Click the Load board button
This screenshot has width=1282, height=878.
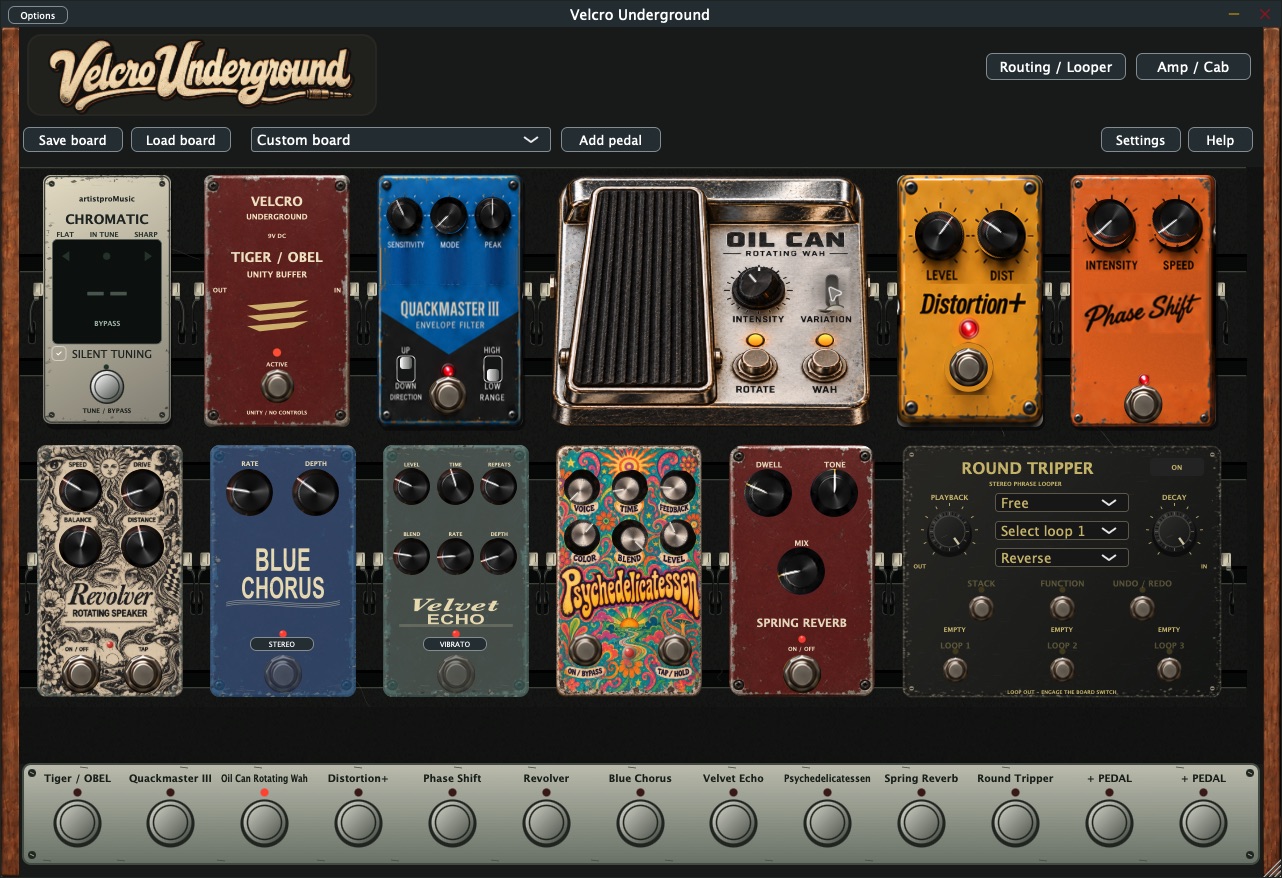(181, 140)
